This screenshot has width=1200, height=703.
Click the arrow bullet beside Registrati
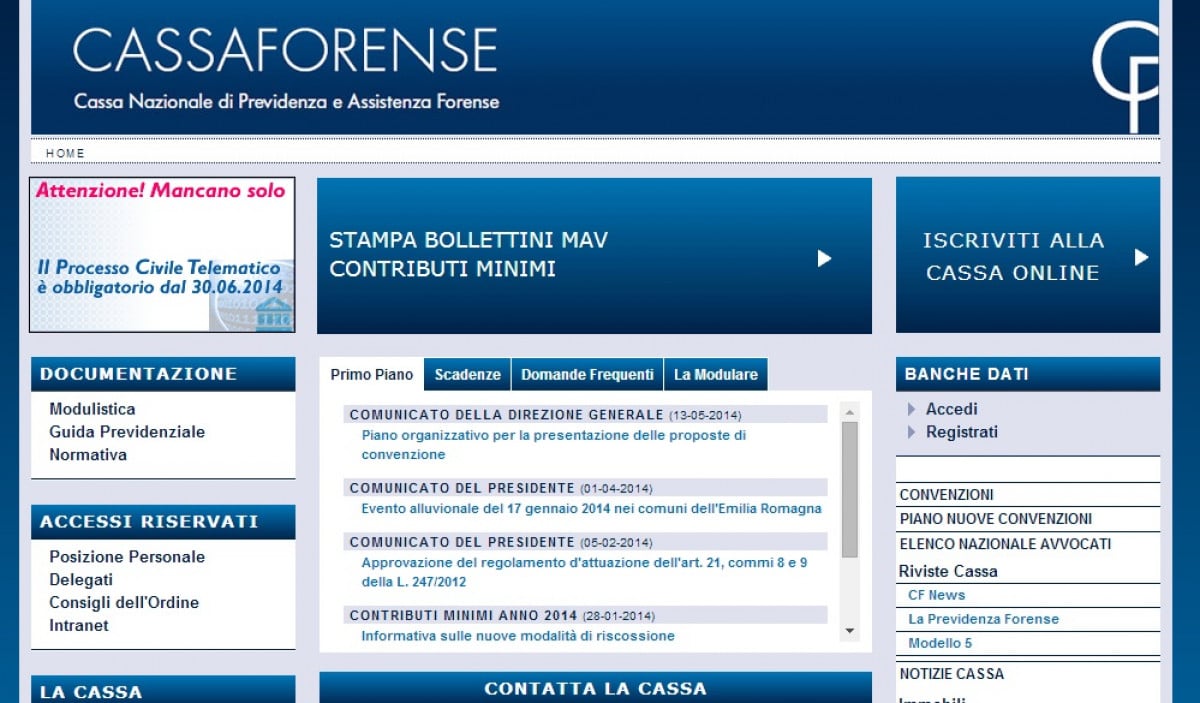(911, 432)
